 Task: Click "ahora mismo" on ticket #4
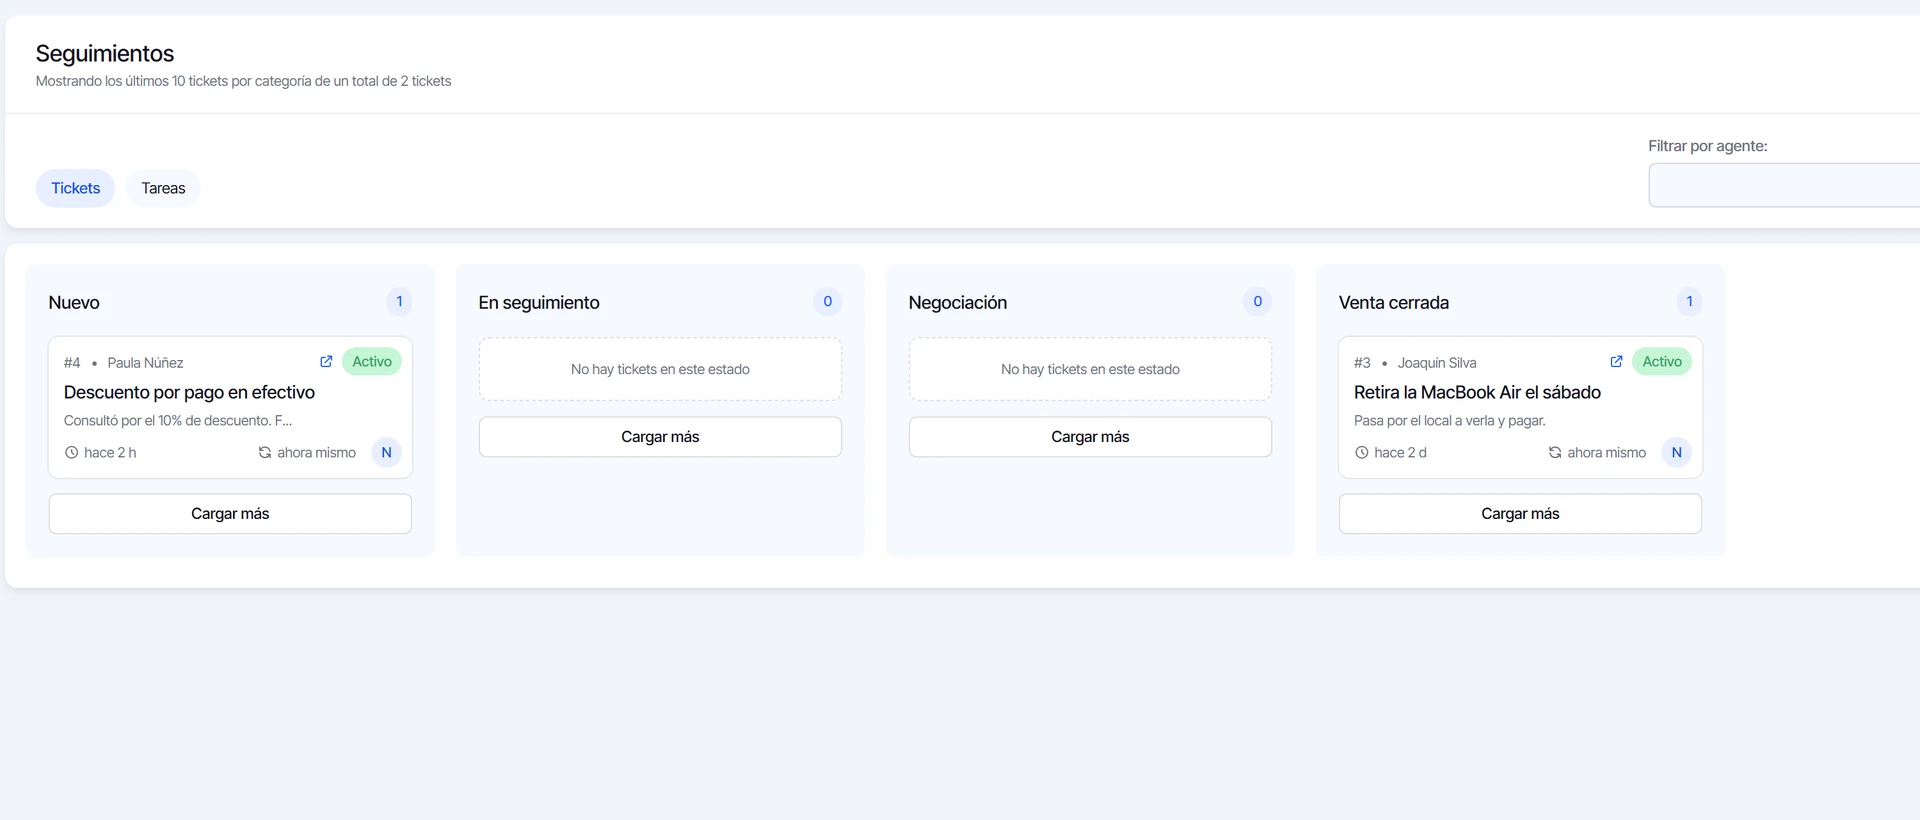click(316, 453)
